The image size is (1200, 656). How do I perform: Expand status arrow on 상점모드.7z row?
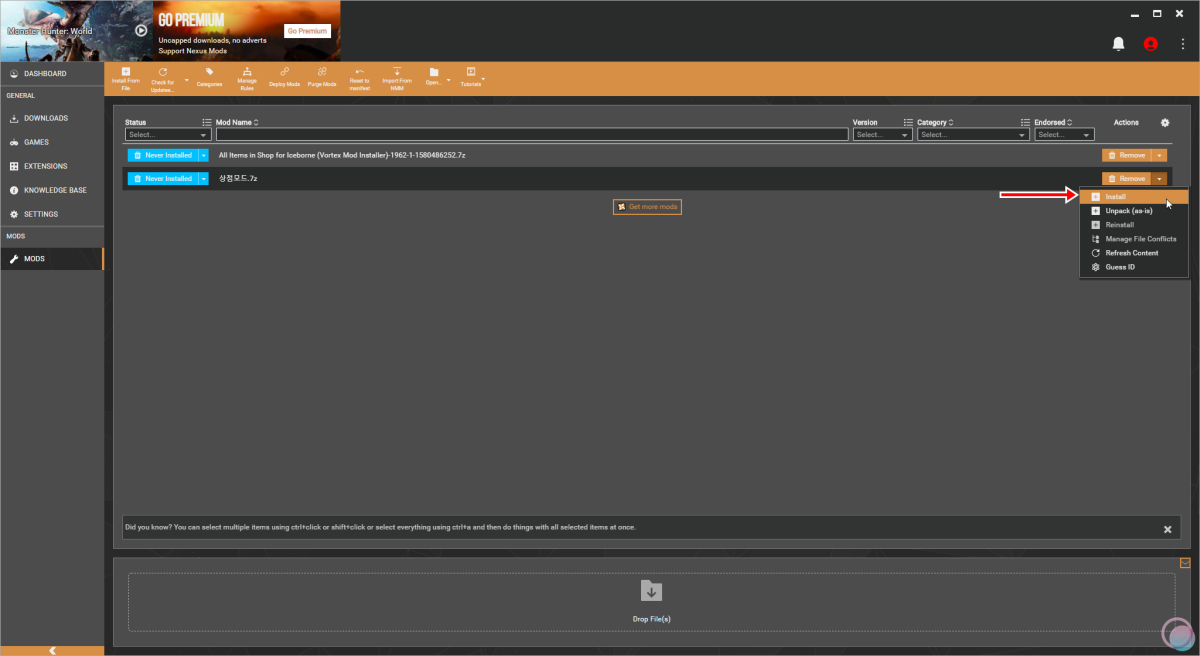point(203,178)
